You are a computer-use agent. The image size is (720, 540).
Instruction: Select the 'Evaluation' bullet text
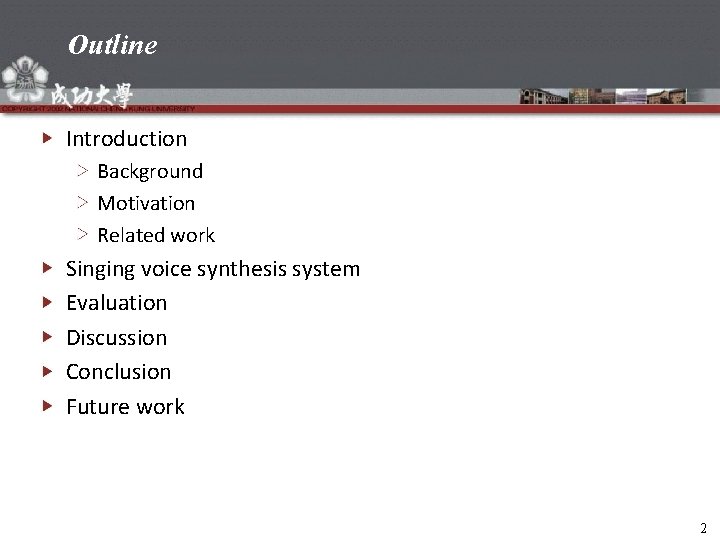click(x=117, y=303)
